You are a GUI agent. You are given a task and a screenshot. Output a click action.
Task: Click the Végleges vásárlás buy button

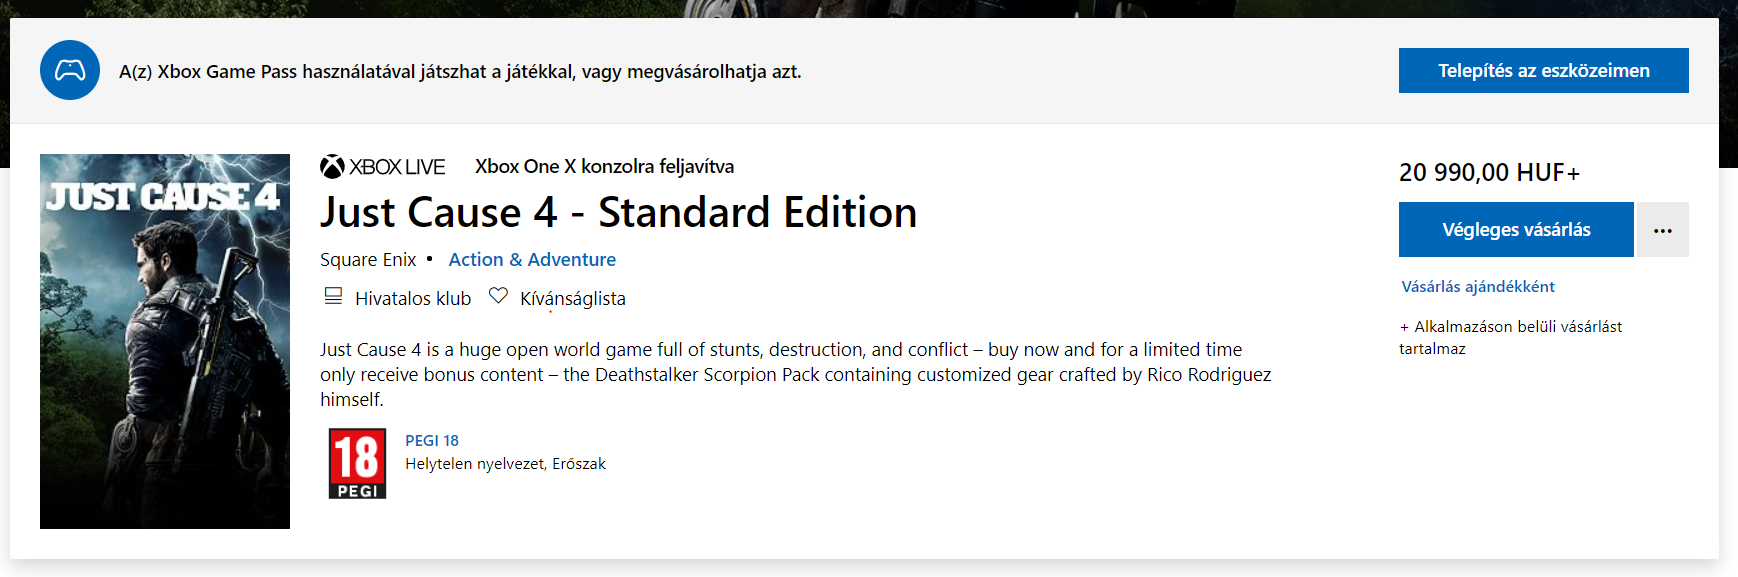click(1515, 230)
